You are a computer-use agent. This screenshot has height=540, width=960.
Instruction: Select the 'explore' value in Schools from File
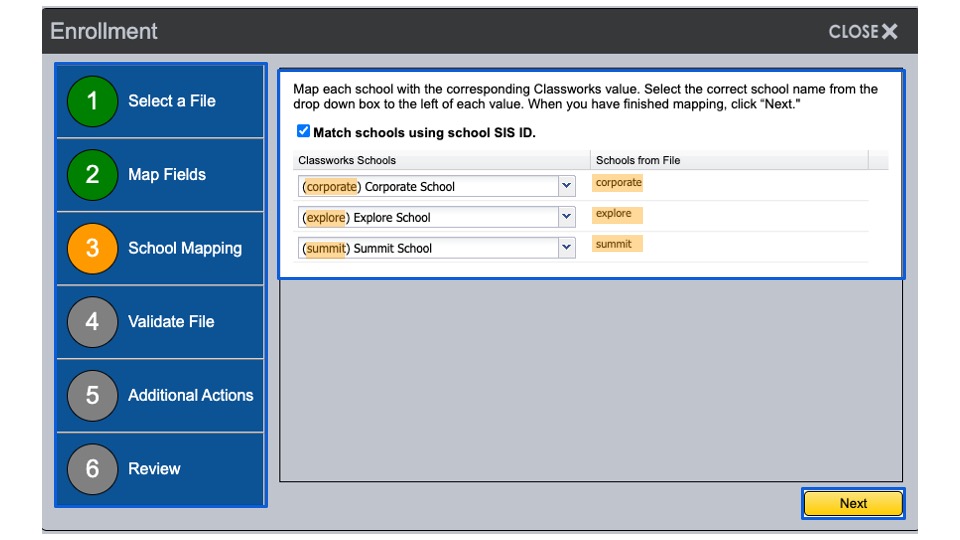click(613, 214)
